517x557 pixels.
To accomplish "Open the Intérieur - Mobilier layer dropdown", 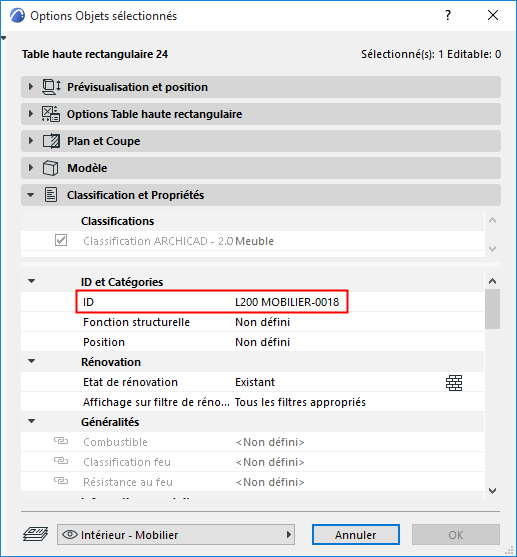I will coord(176,535).
